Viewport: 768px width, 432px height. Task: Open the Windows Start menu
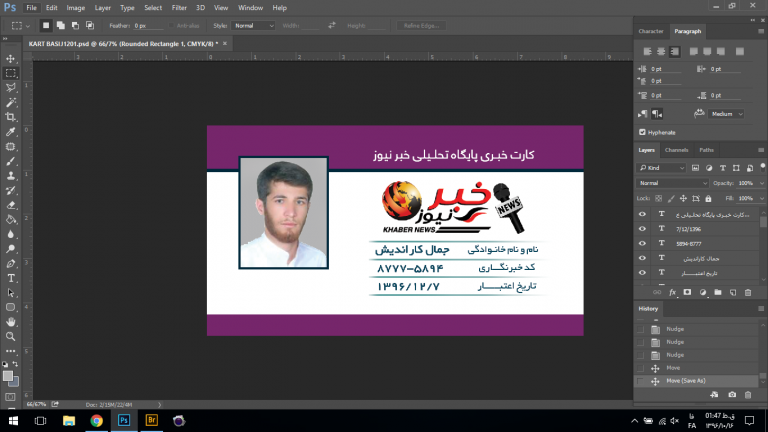13,421
